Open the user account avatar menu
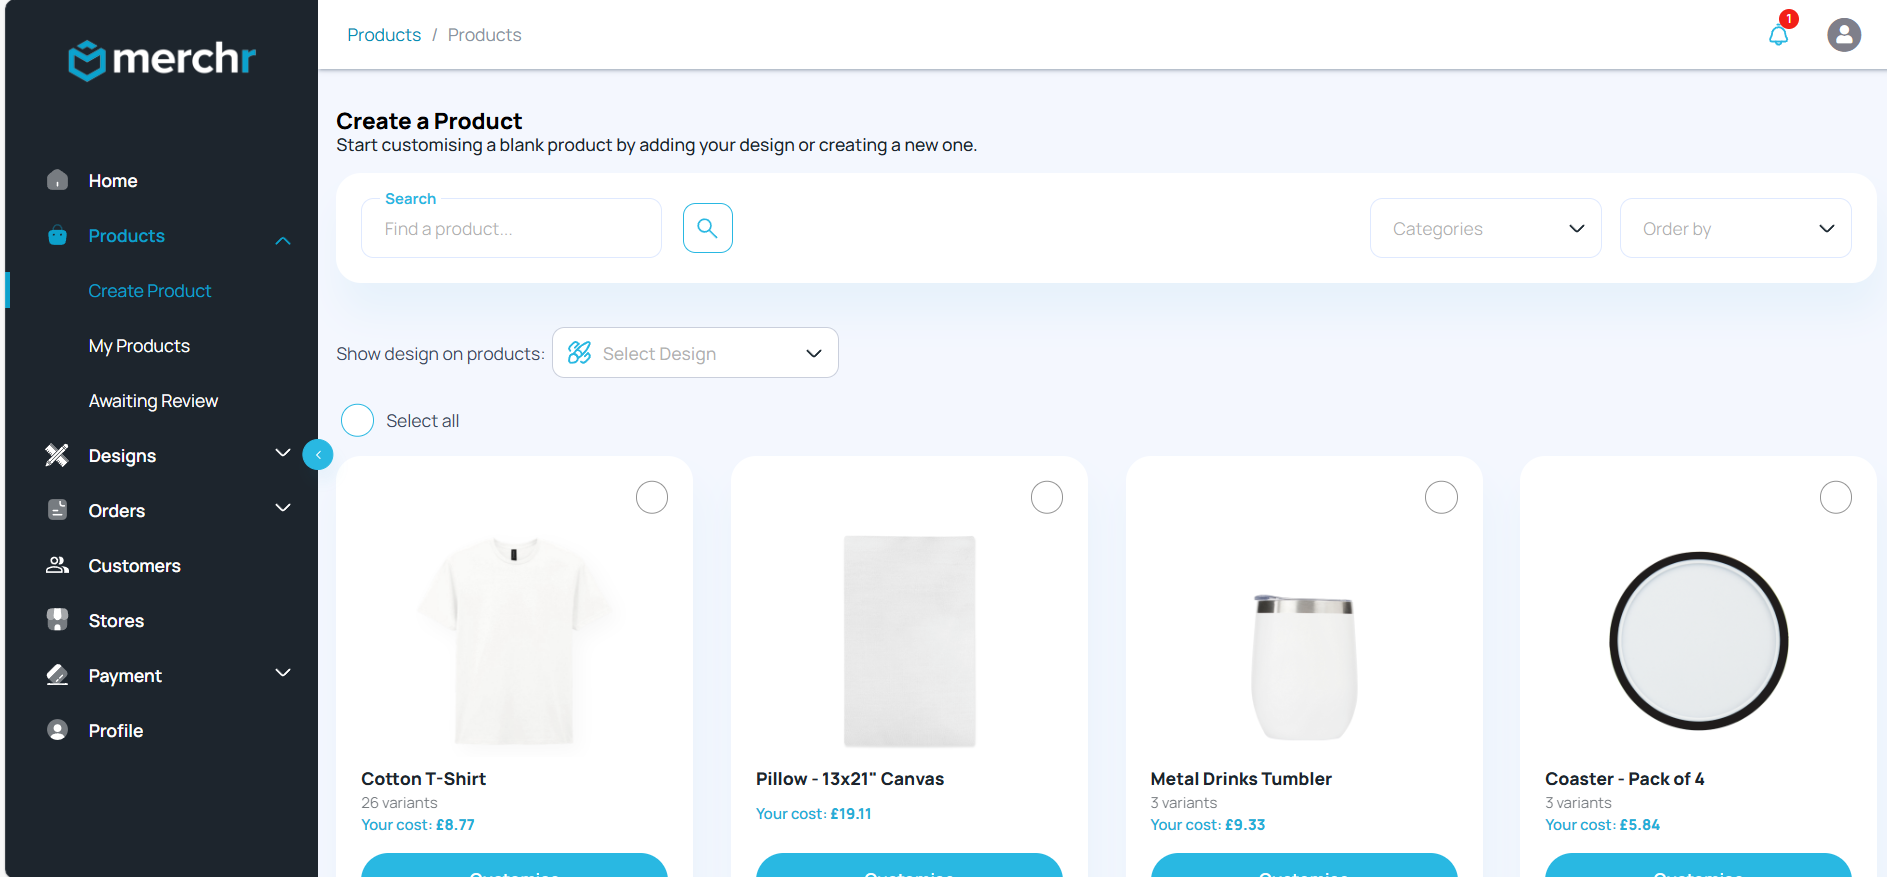Image resolution: width=1887 pixels, height=877 pixels. click(x=1843, y=35)
